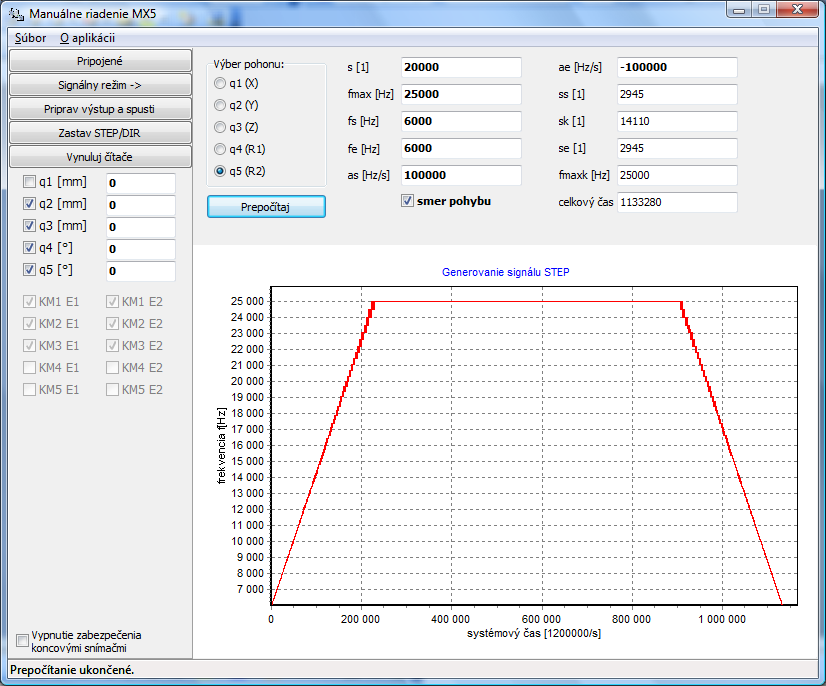Click the sk [1] value field

pos(677,121)
